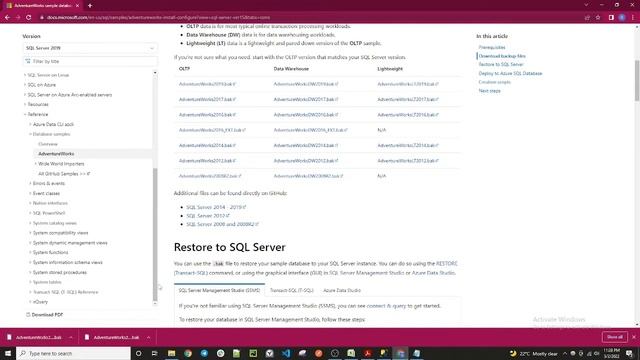Open the connect & query link
640x360 pixels.
point(386,306)
